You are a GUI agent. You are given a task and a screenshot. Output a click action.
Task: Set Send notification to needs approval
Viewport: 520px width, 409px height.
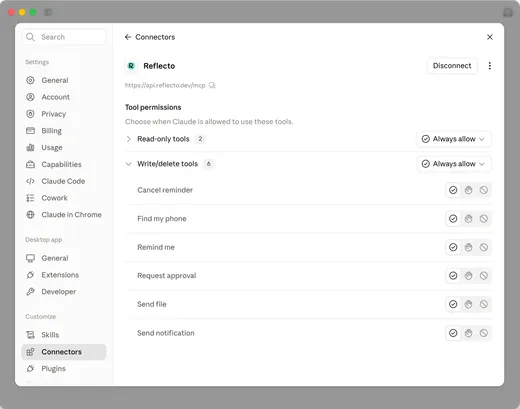coord(468,333)
